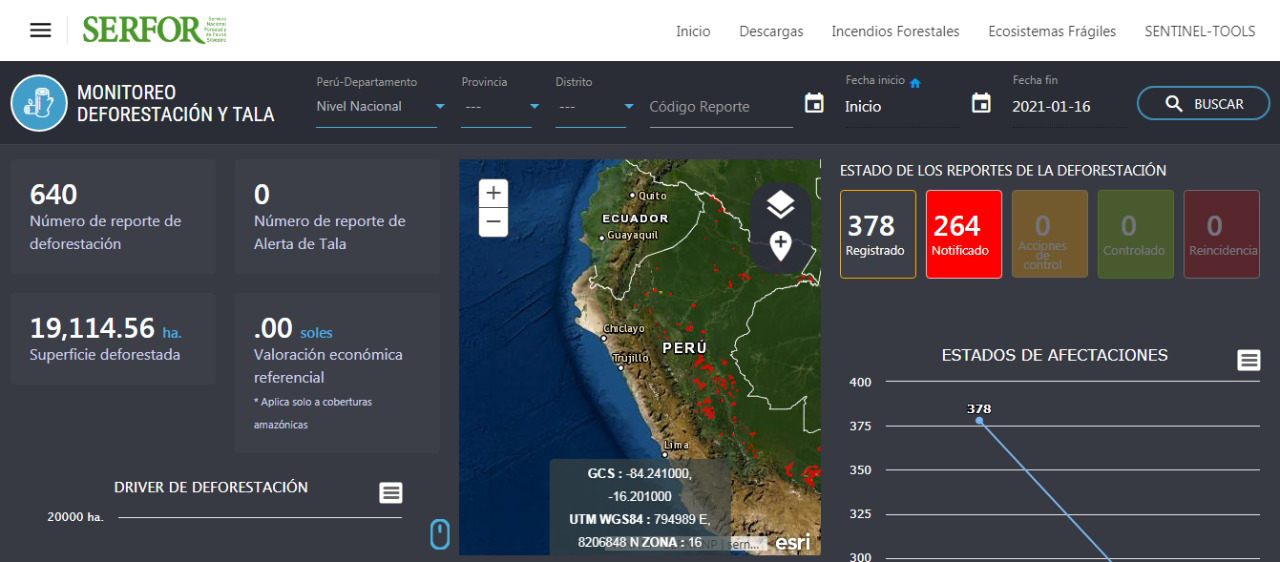
Task: Open Ecosistemas Frágiles page
Action: click(1052, 32)
